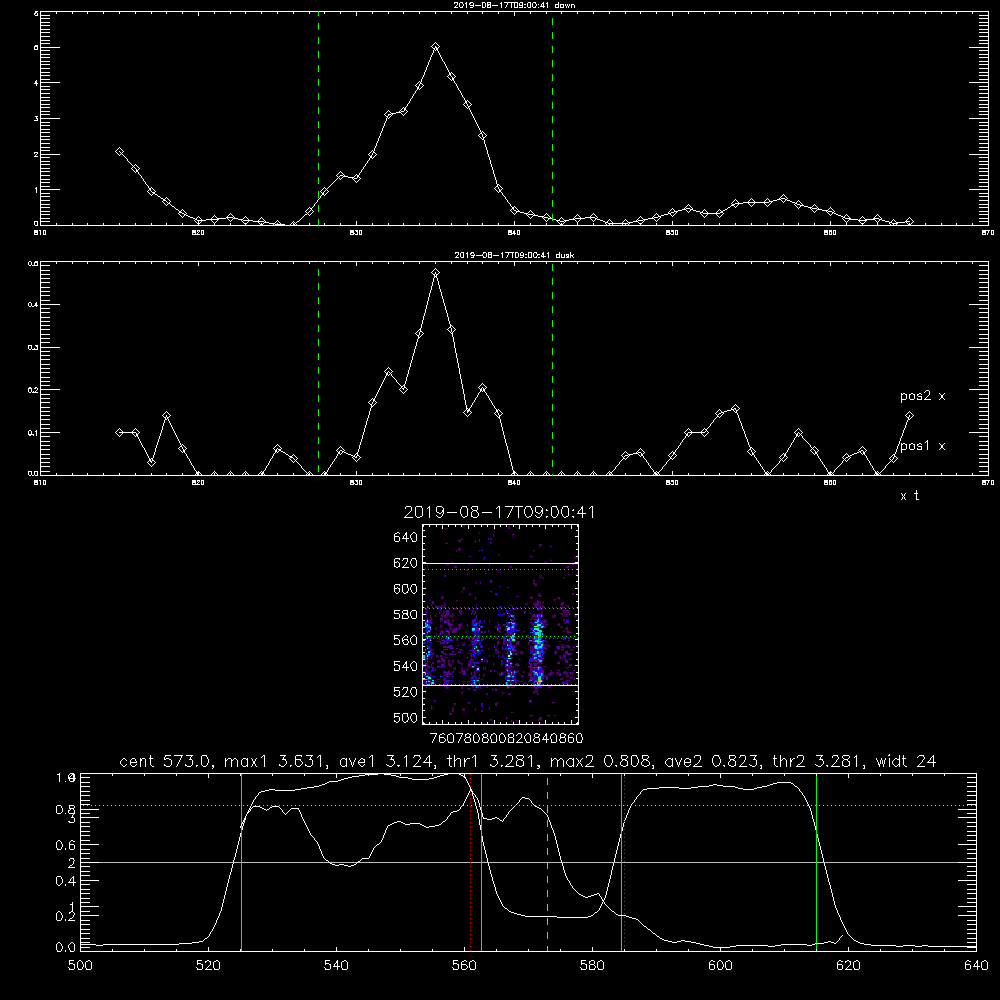This screenshot has height=1000, width=1000.
Task: Click the dawn plot title '2019-08-17T09:00:41 dawn'
Action: tap(514, 5)
